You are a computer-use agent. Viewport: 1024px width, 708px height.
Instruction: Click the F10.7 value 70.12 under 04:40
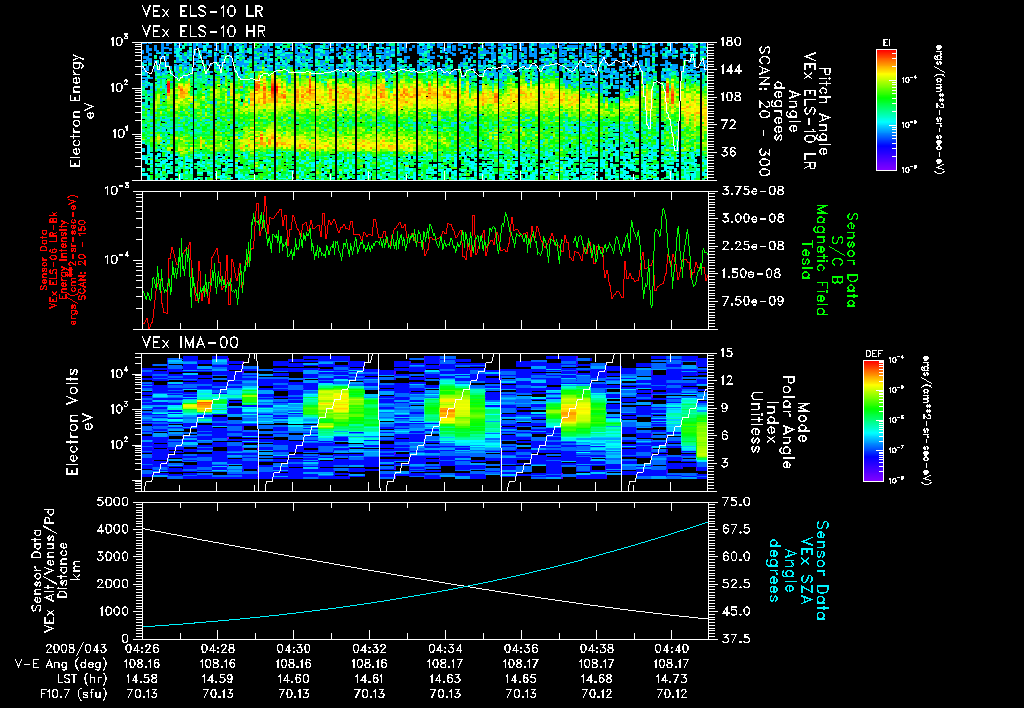pos(672,694)
